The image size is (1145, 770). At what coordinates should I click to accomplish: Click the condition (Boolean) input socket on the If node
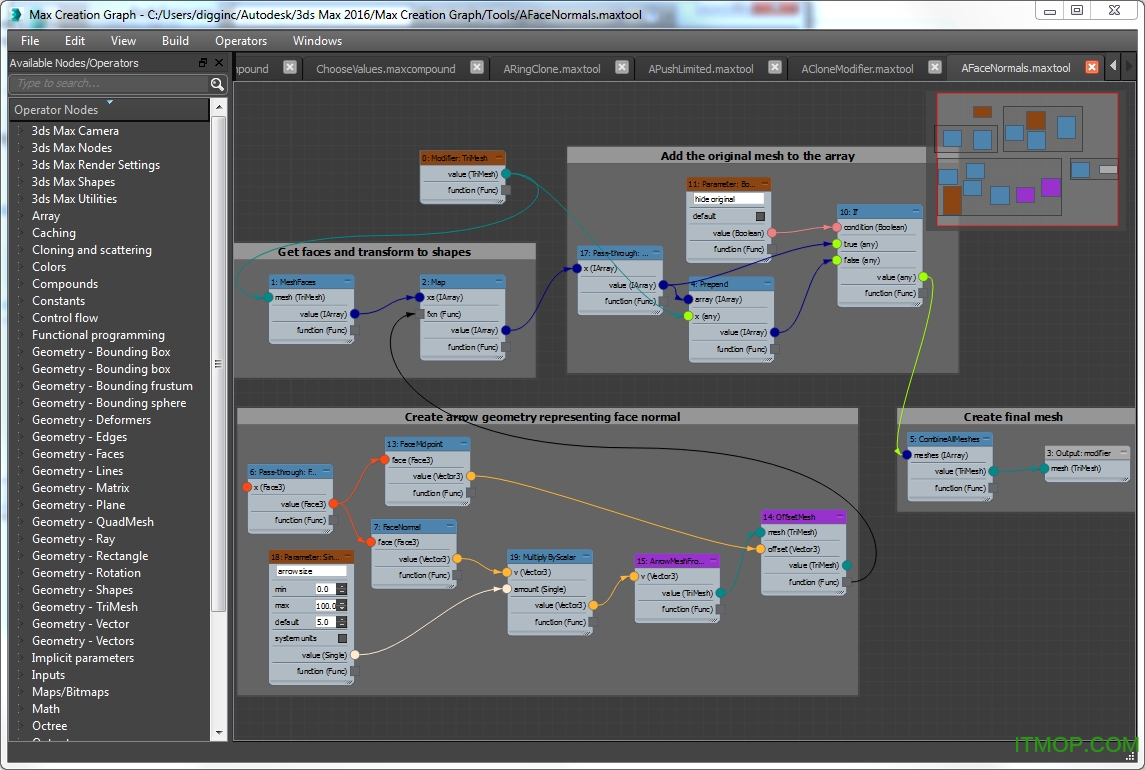point(836,227)
